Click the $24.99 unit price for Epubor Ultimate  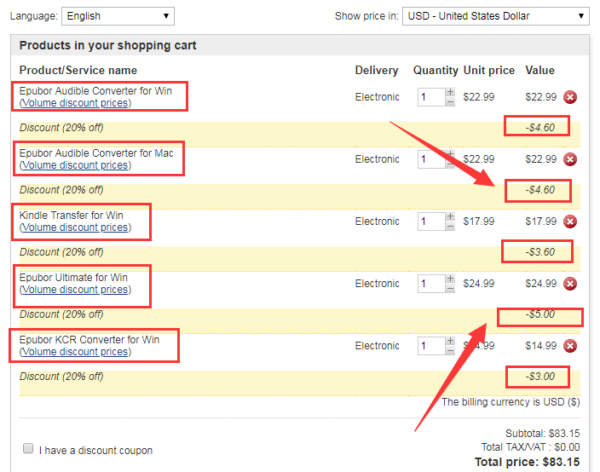[x=479, y=284]
